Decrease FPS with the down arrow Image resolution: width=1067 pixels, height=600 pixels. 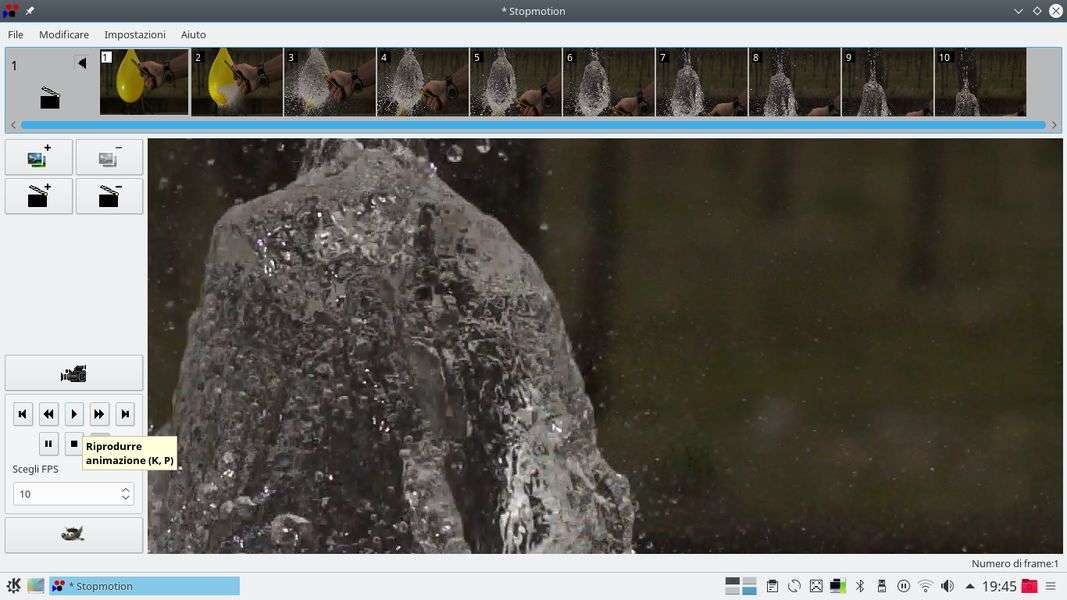pos(125,499)
